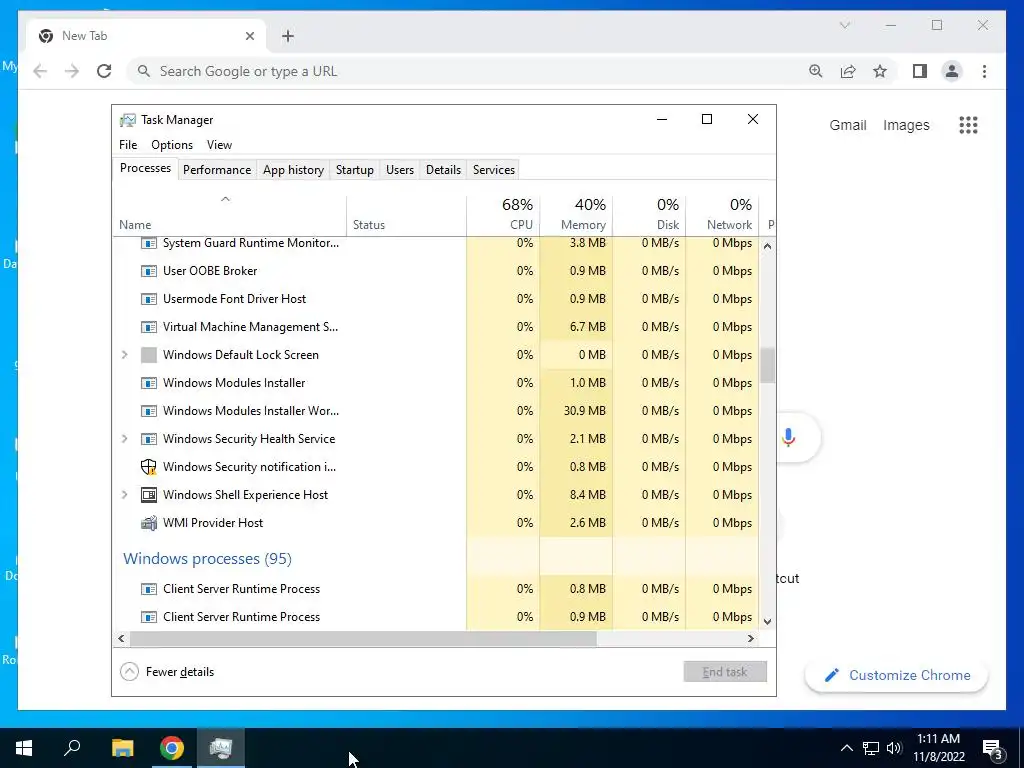Click the User OOBE Broker process icon

(x=149, y=271)
